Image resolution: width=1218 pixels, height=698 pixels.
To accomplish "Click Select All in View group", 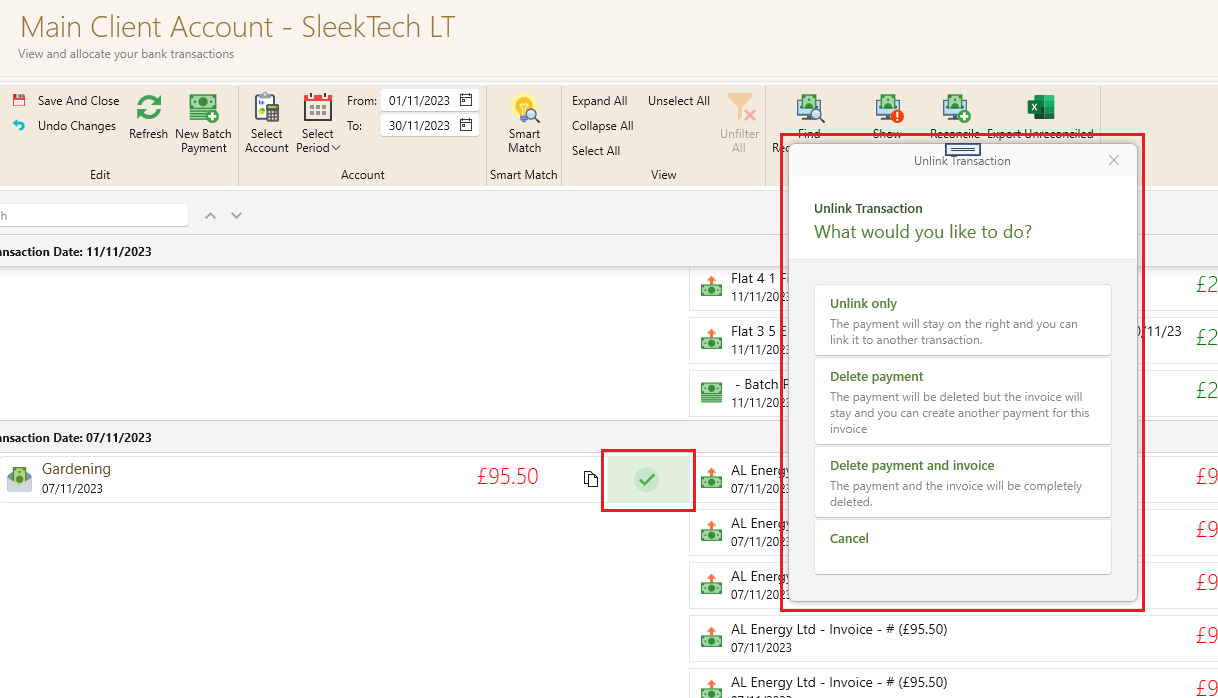I will pos(596,151).
